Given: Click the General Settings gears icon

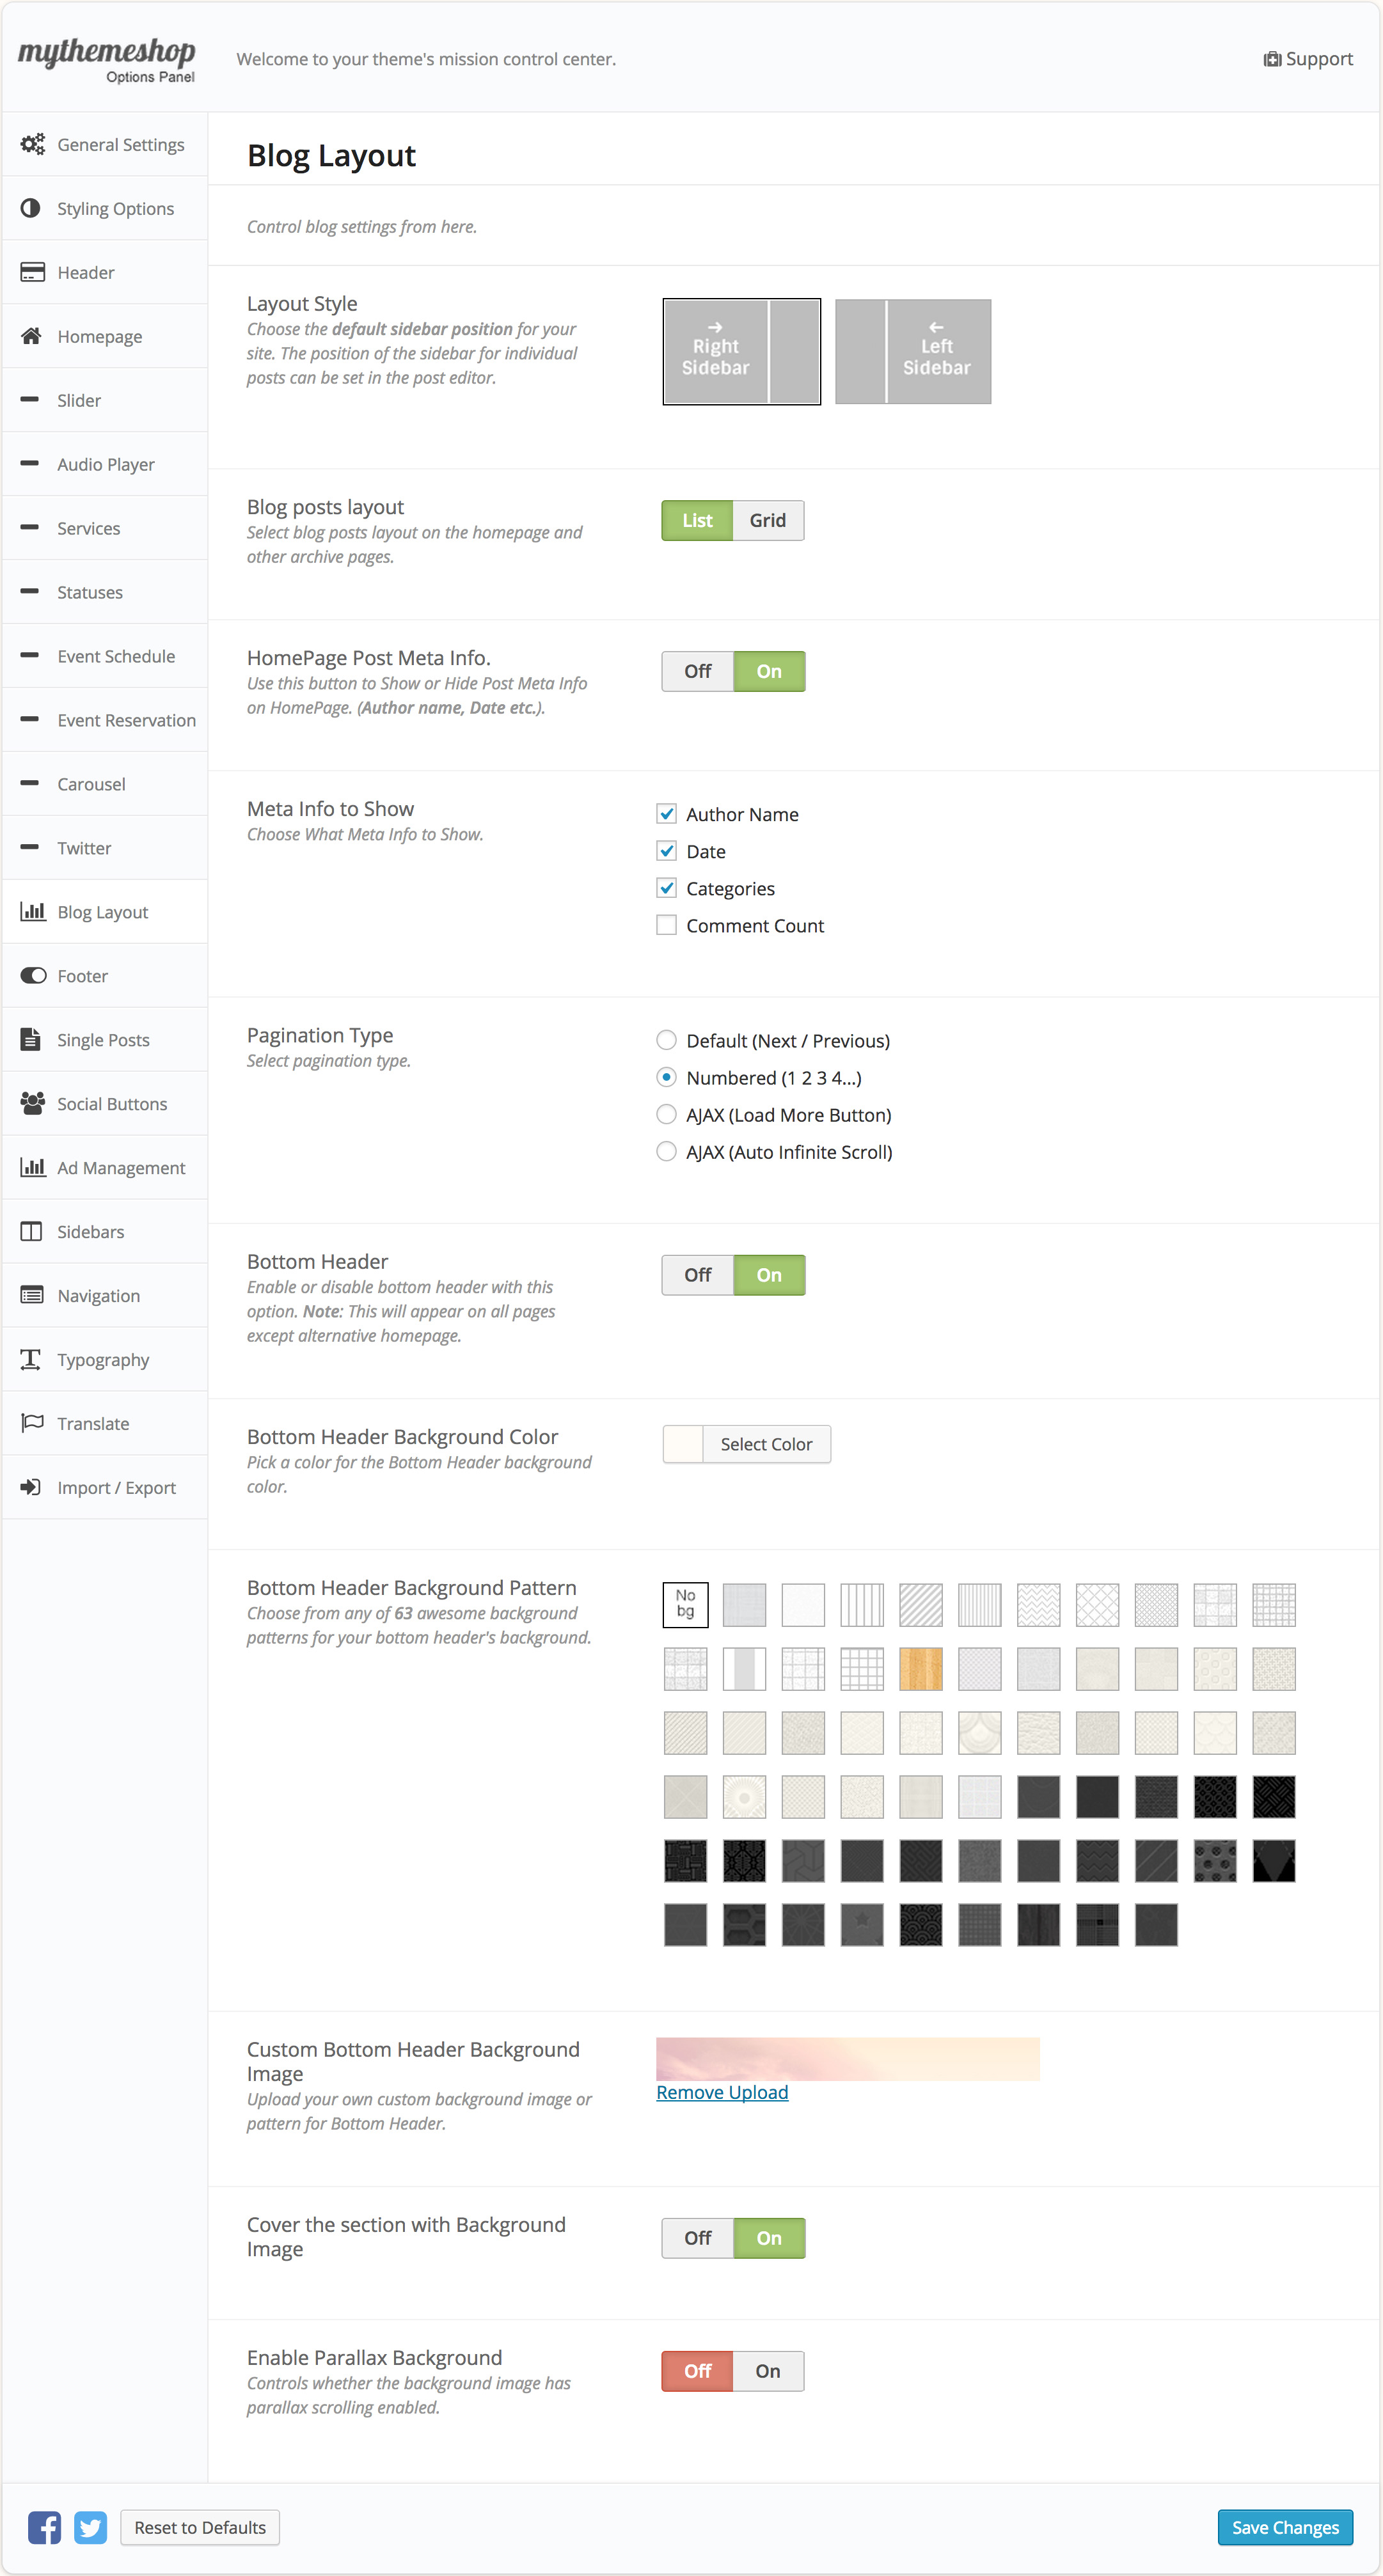Looking at the screenshot, I should click(x=32, y=144).
